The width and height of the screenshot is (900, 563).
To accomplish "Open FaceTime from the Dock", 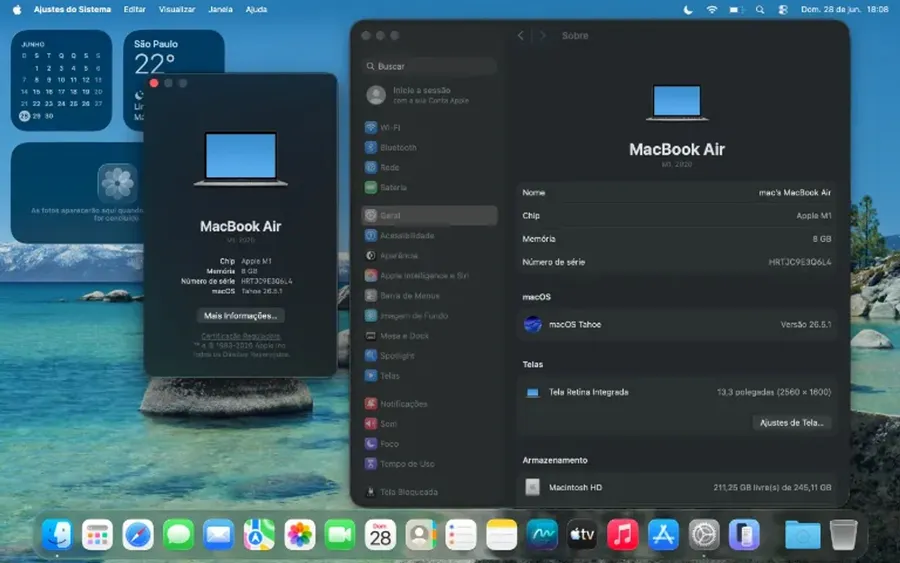I will tap(340, 534).
